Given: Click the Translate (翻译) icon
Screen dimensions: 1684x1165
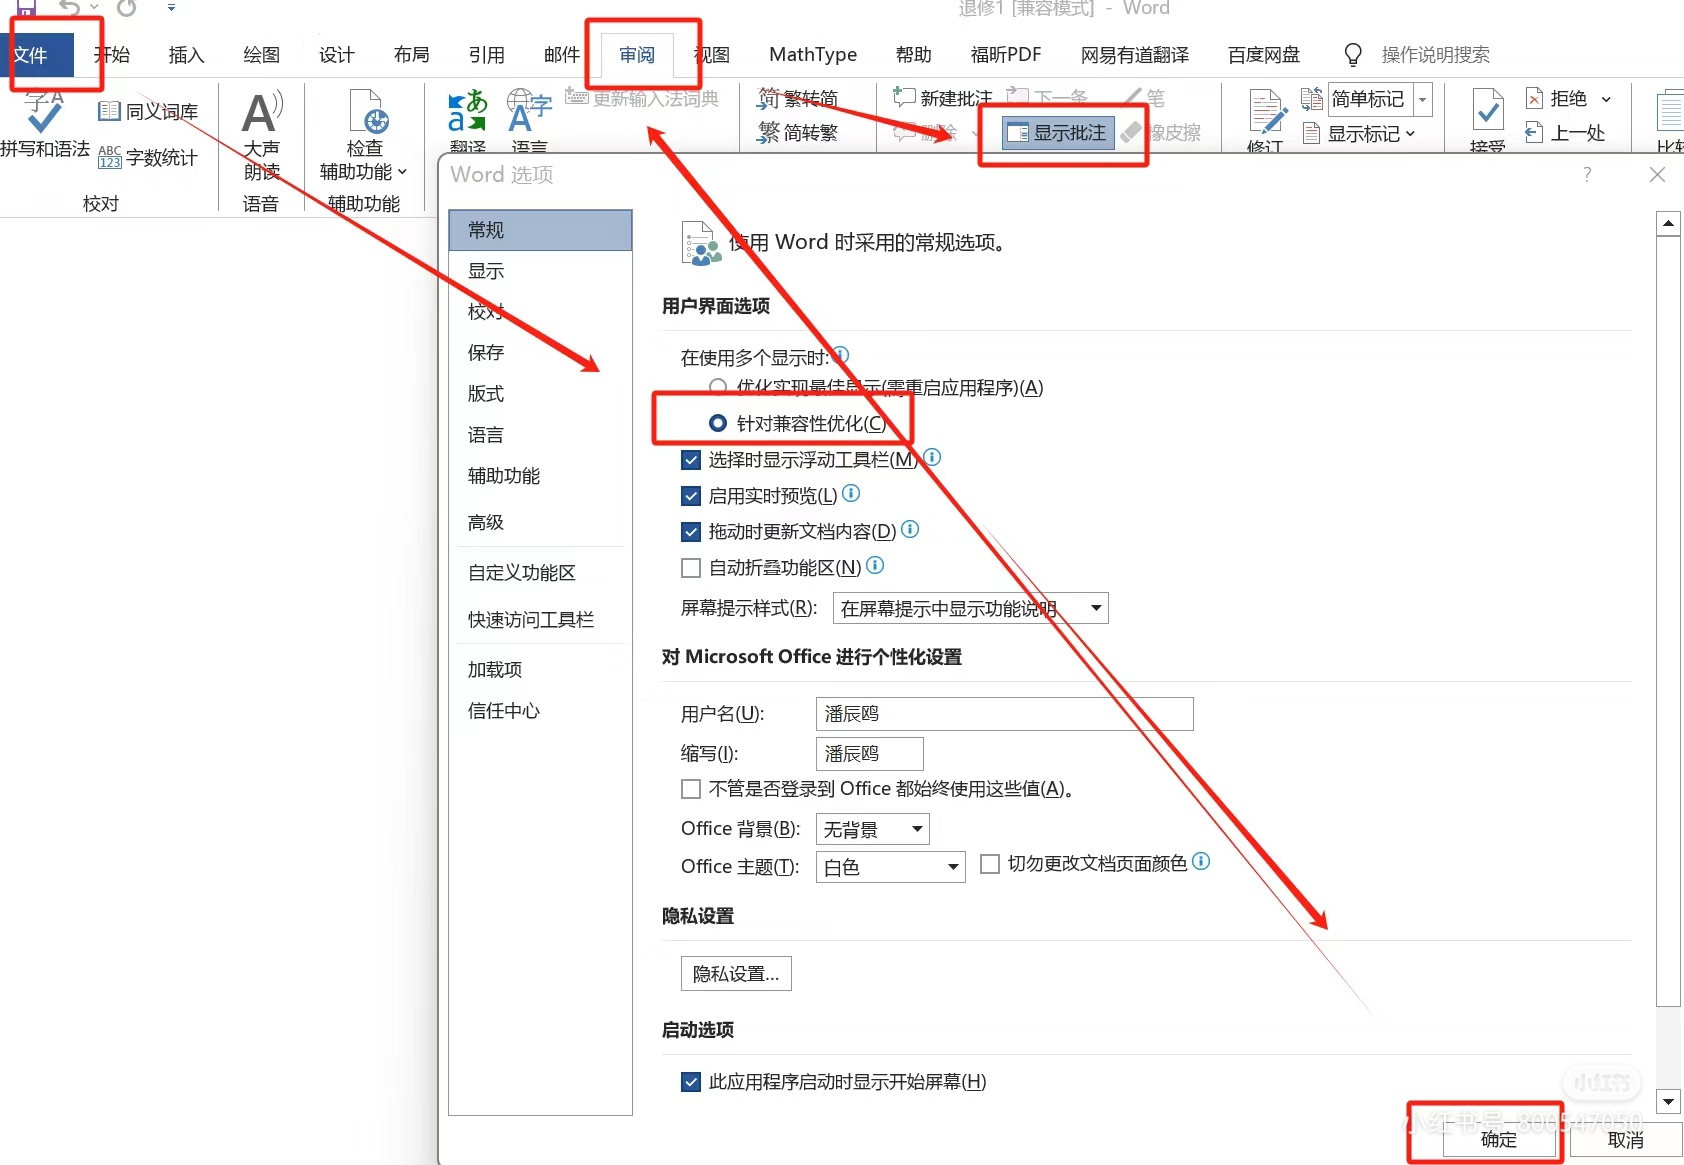Looking at the screenshot, I should (x=467, y=112).
